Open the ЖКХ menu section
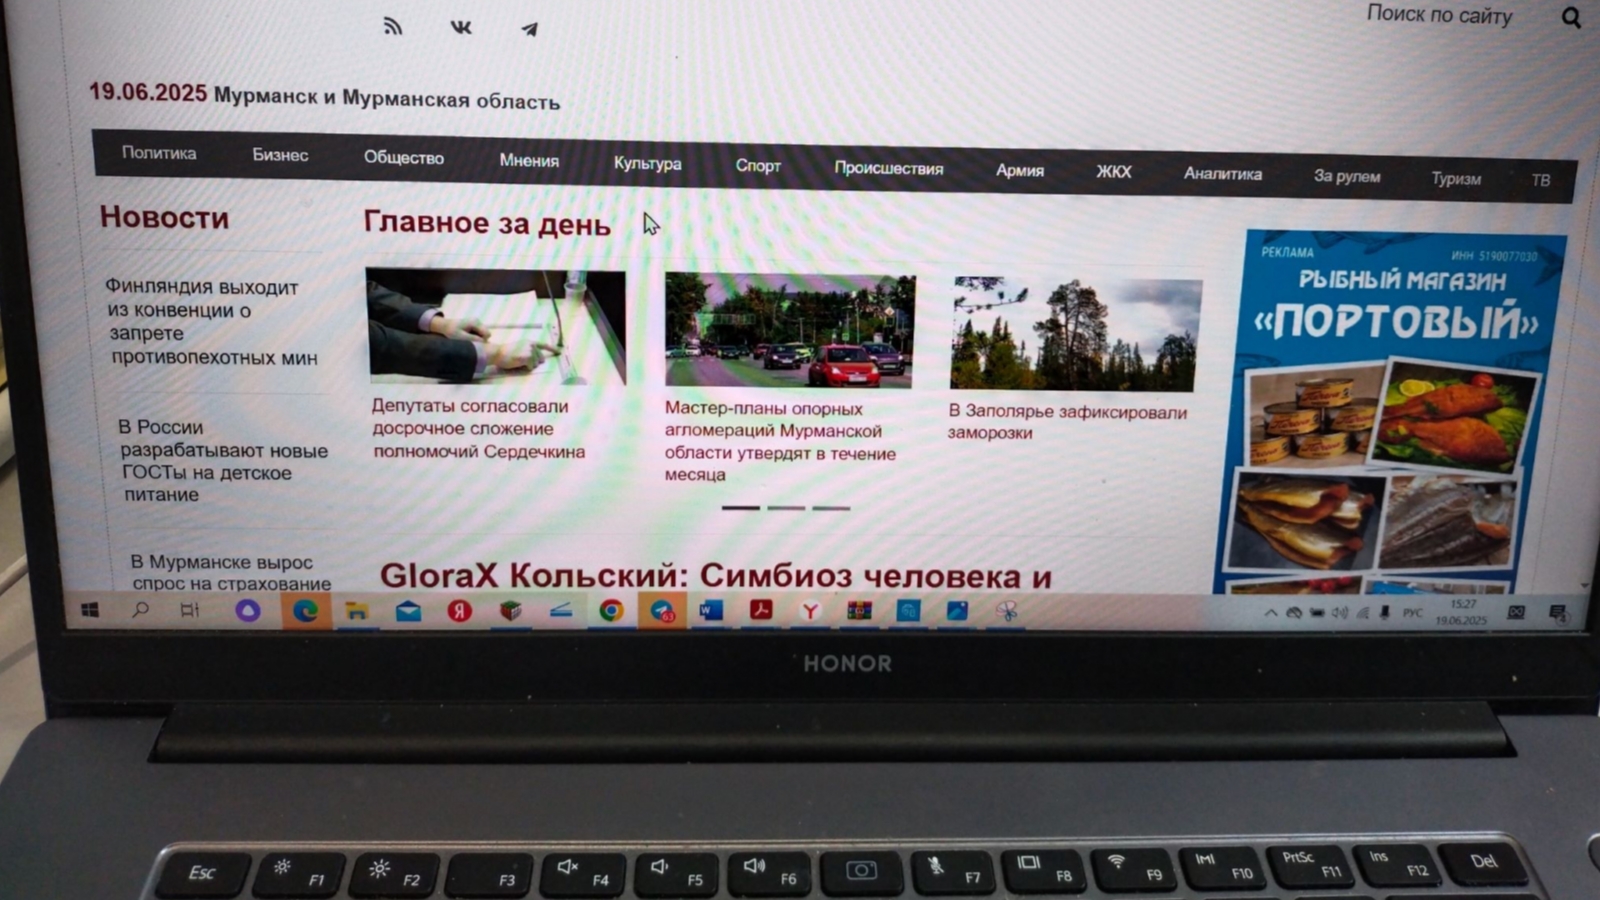Screen dimensions: 1600x900 click(1113, 172)
